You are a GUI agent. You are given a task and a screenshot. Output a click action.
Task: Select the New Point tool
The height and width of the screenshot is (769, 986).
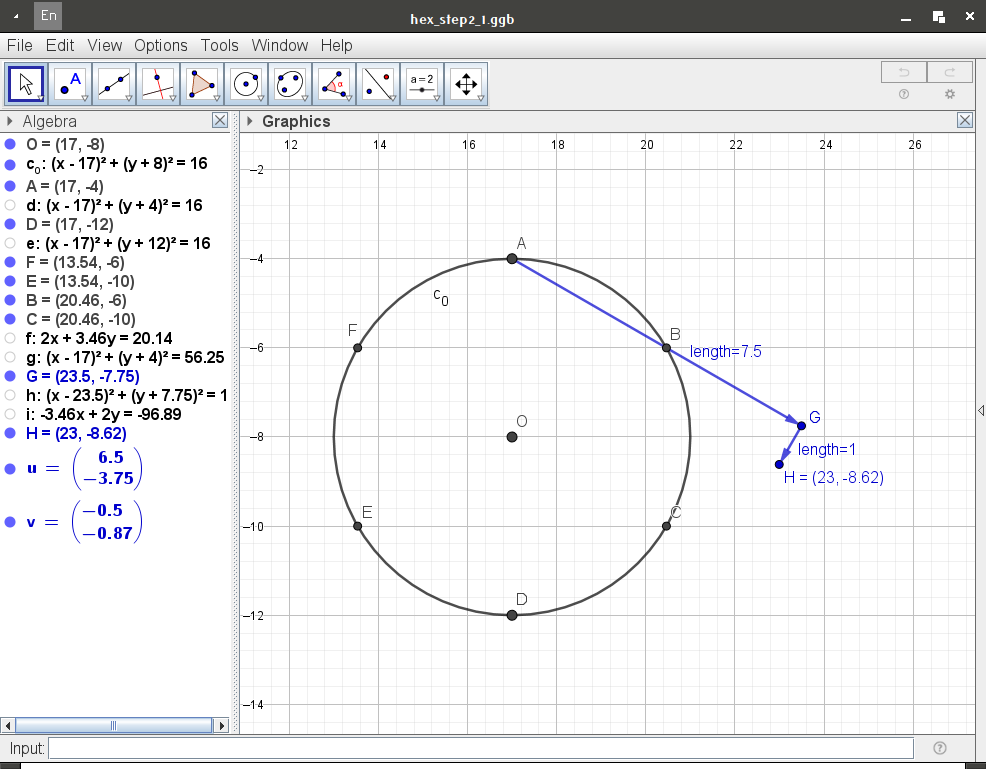coord(70,84)
